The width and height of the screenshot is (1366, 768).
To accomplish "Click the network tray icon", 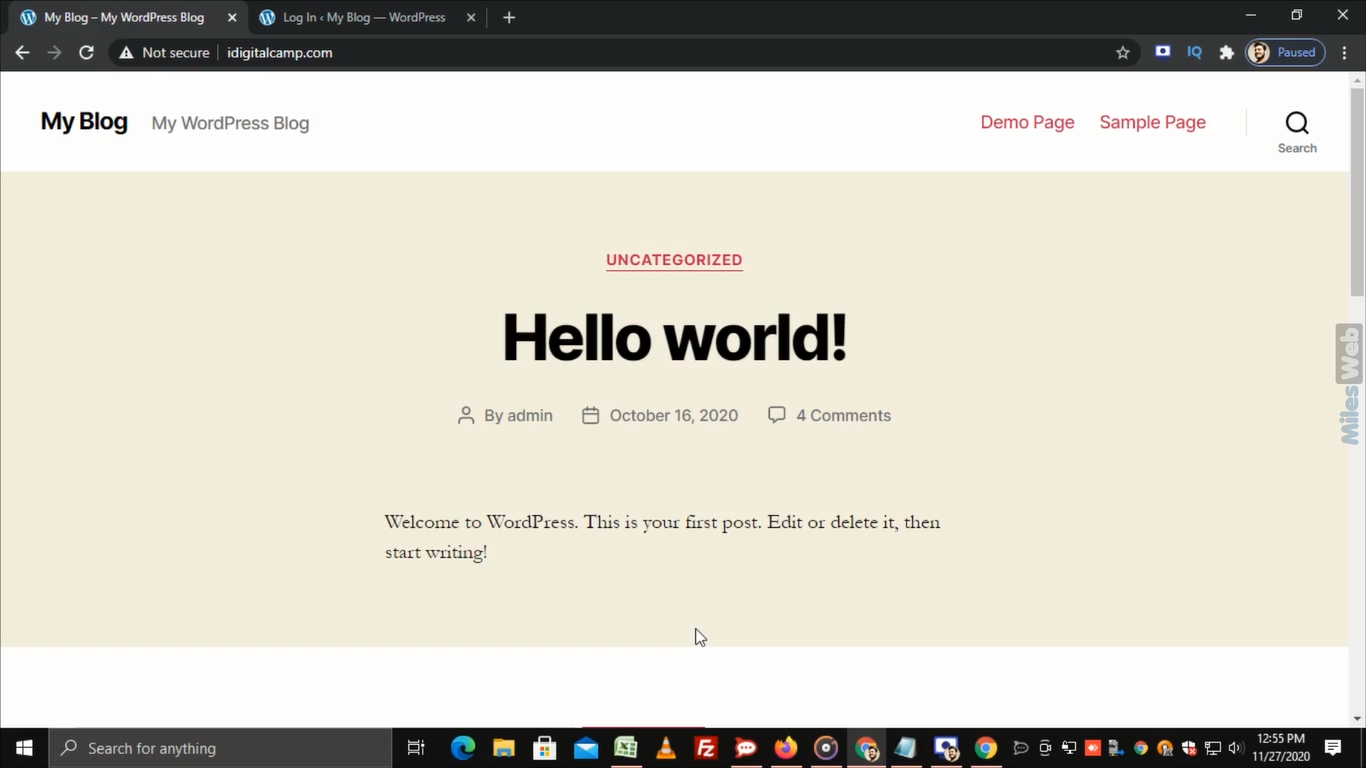I will pyautogui.click(x=1213, y=748).
